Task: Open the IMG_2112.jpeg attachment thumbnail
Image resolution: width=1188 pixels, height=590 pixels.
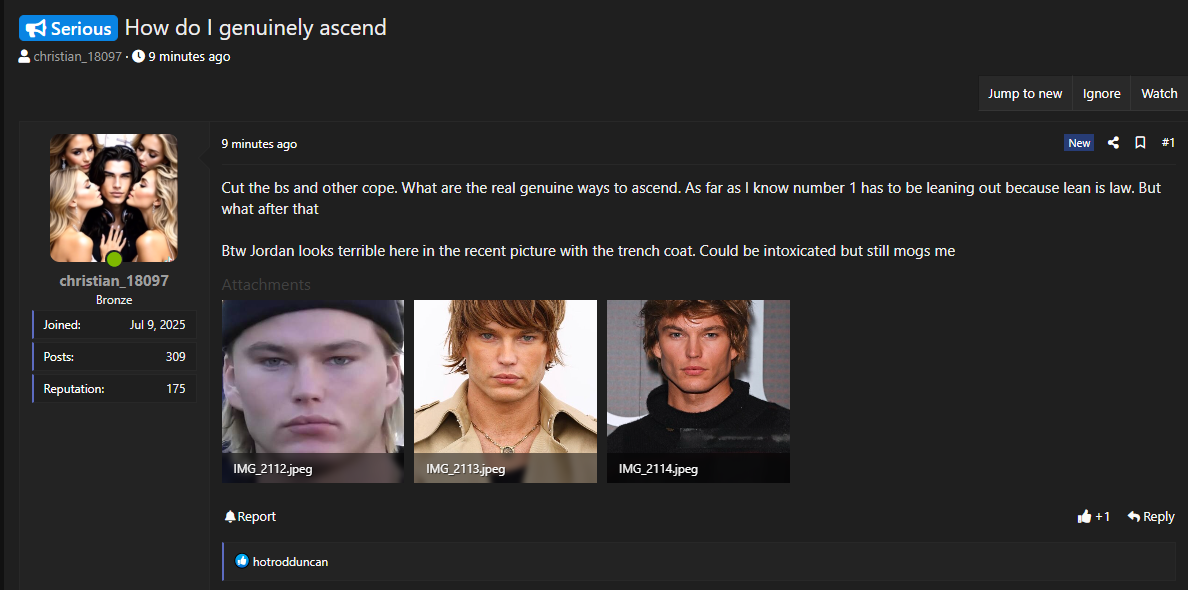Action: click(313, 391)
